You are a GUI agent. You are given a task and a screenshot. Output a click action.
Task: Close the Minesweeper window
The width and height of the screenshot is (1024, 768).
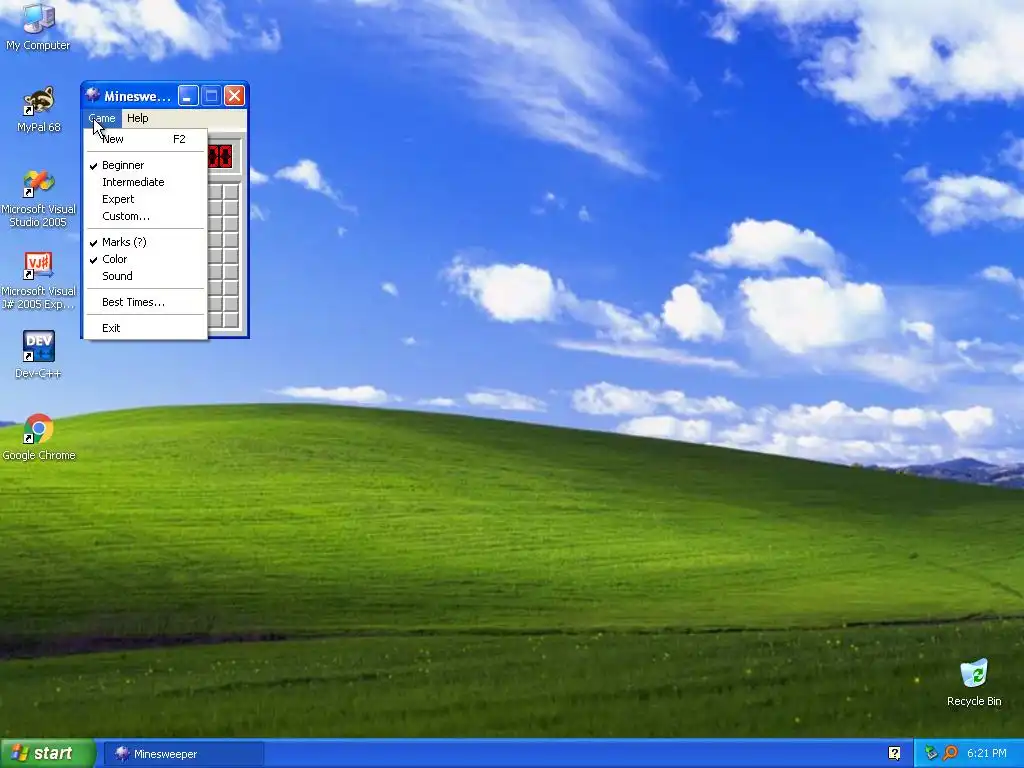pos(234,96)
